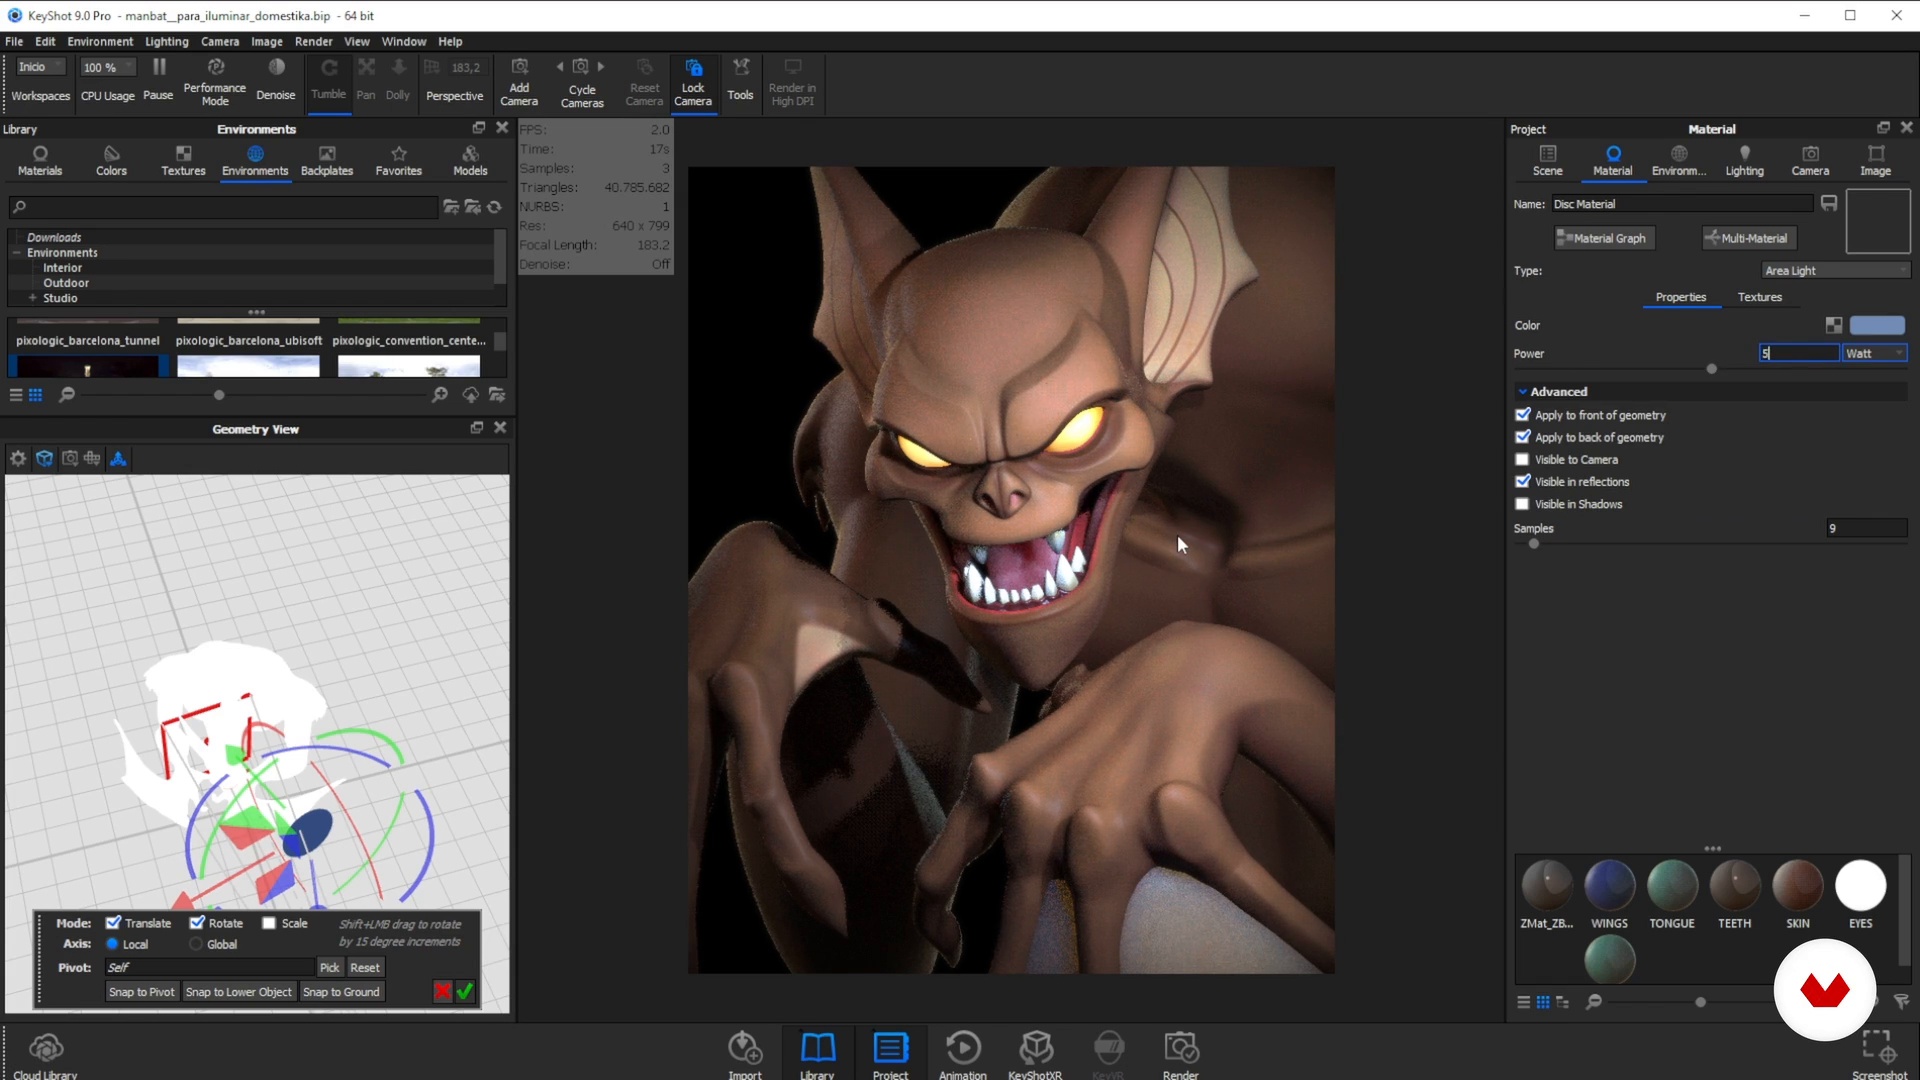The height and width of the screenshot is (1080, 1920).
Task: Toggle the Translate mode checkbox
Action: pyautogui.click(x=113, y=922)
